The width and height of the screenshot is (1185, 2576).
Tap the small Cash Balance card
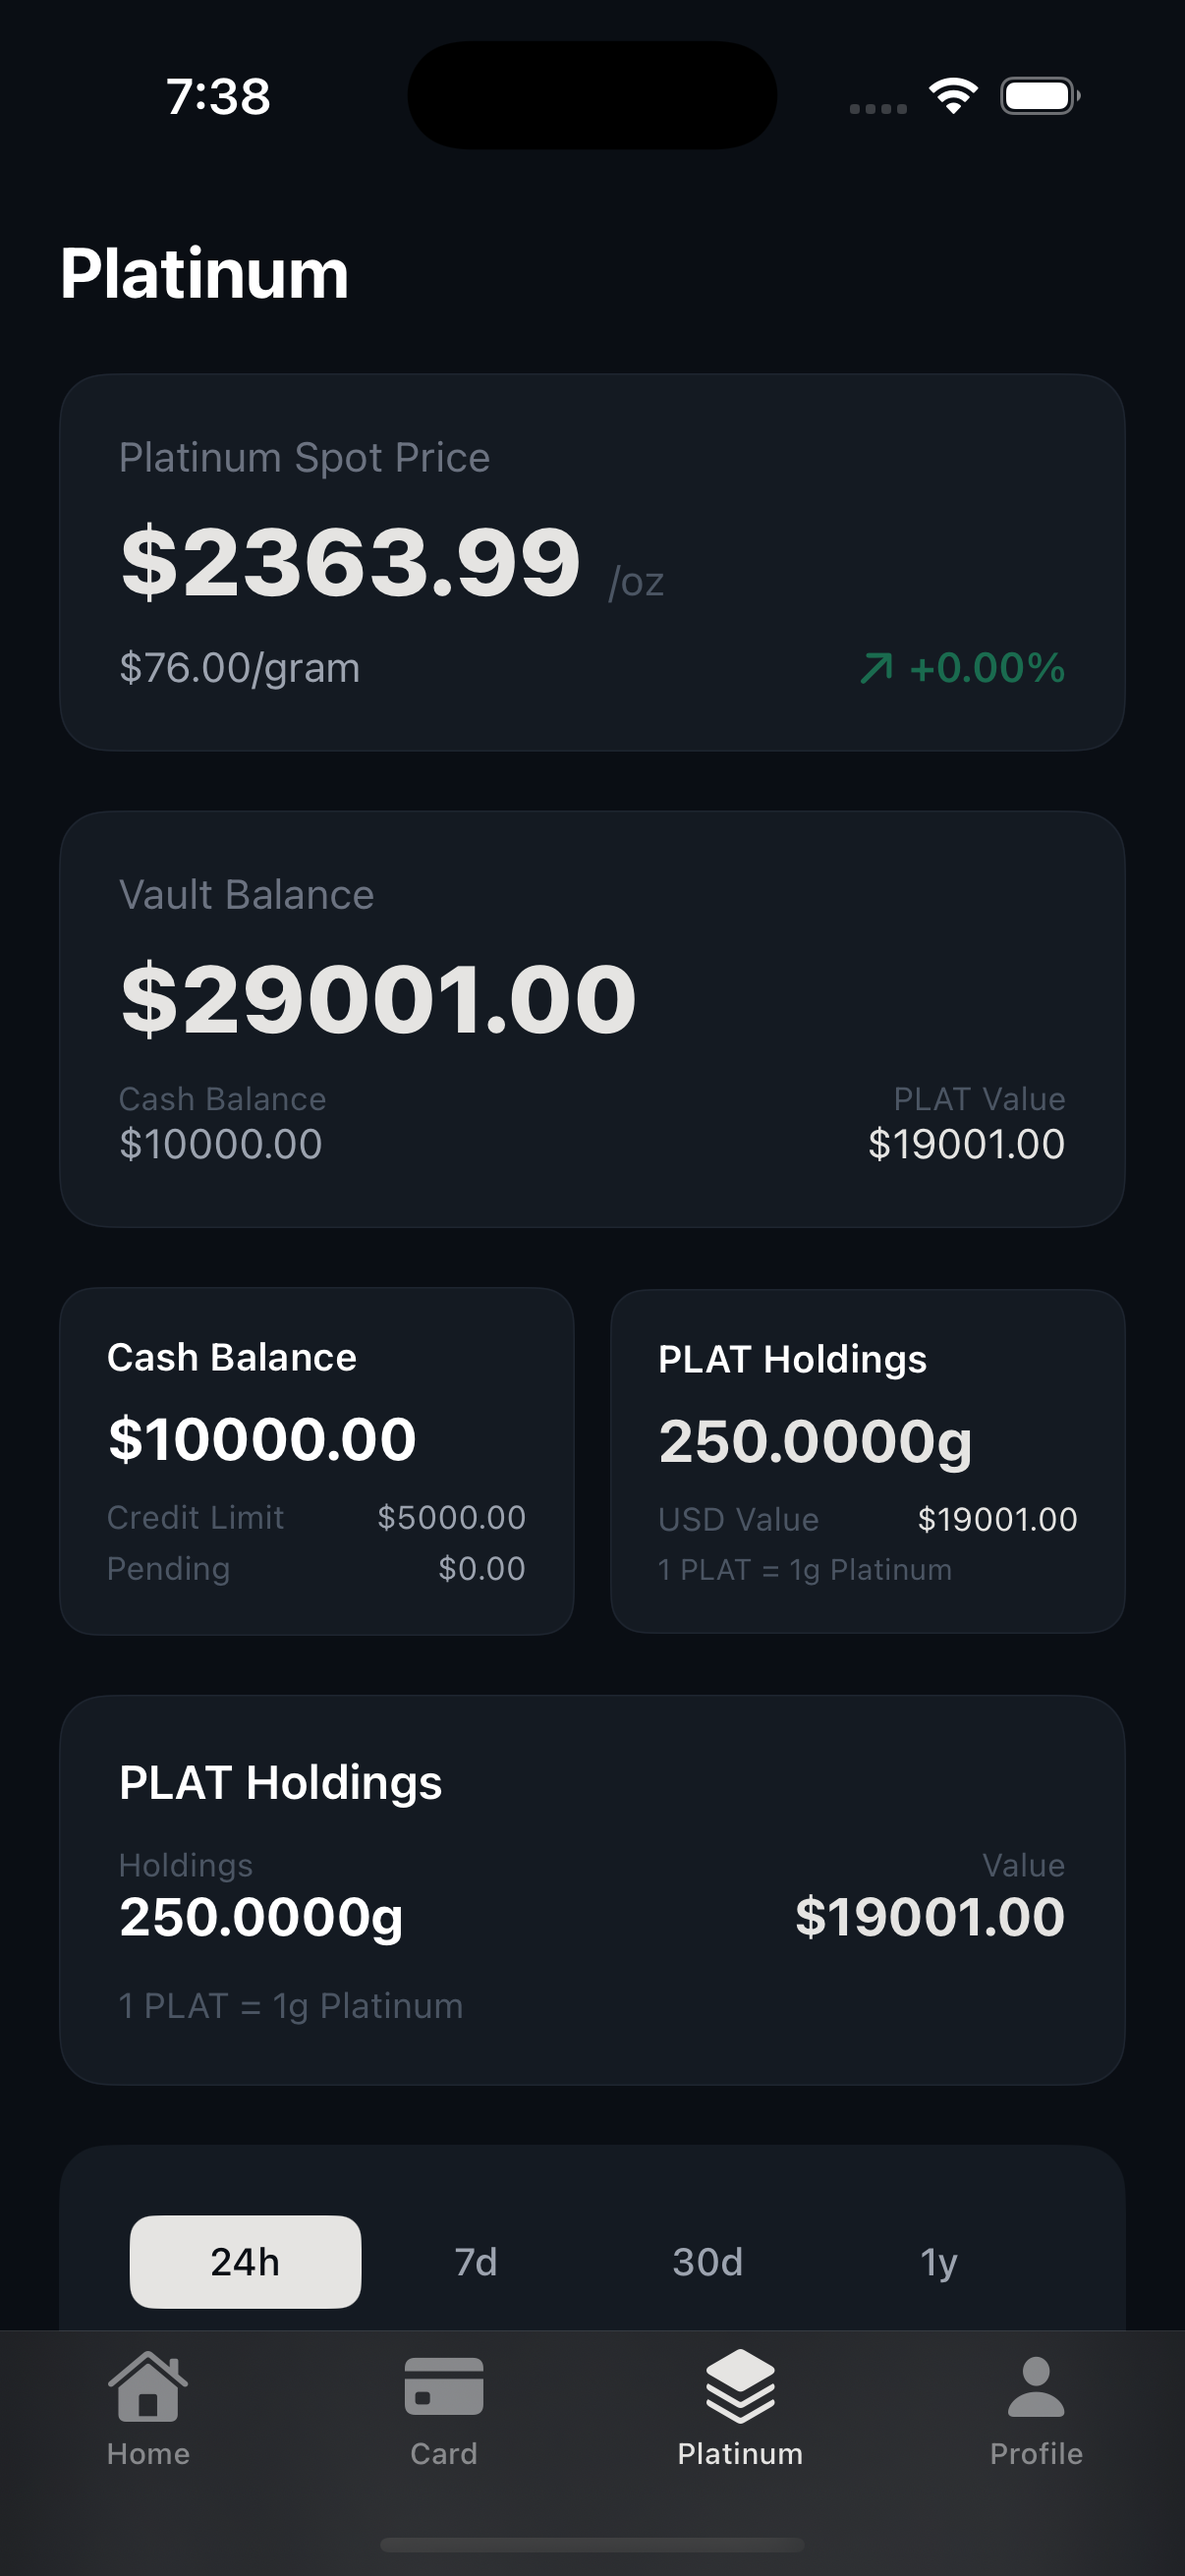pyautogui.click(x=316, y=1461)
